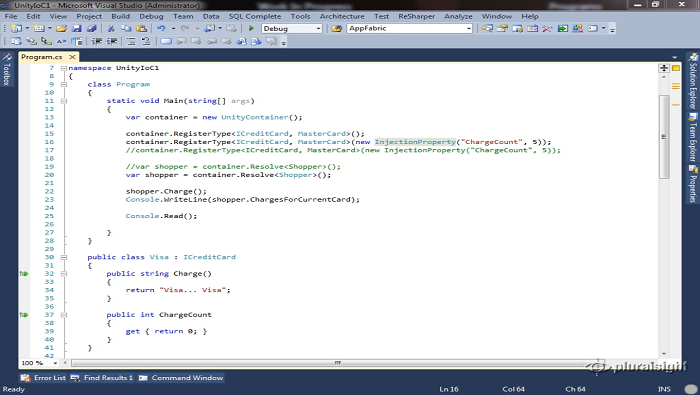Click the Toolbox wrench toolbar icon

click(x=547, y=29)
